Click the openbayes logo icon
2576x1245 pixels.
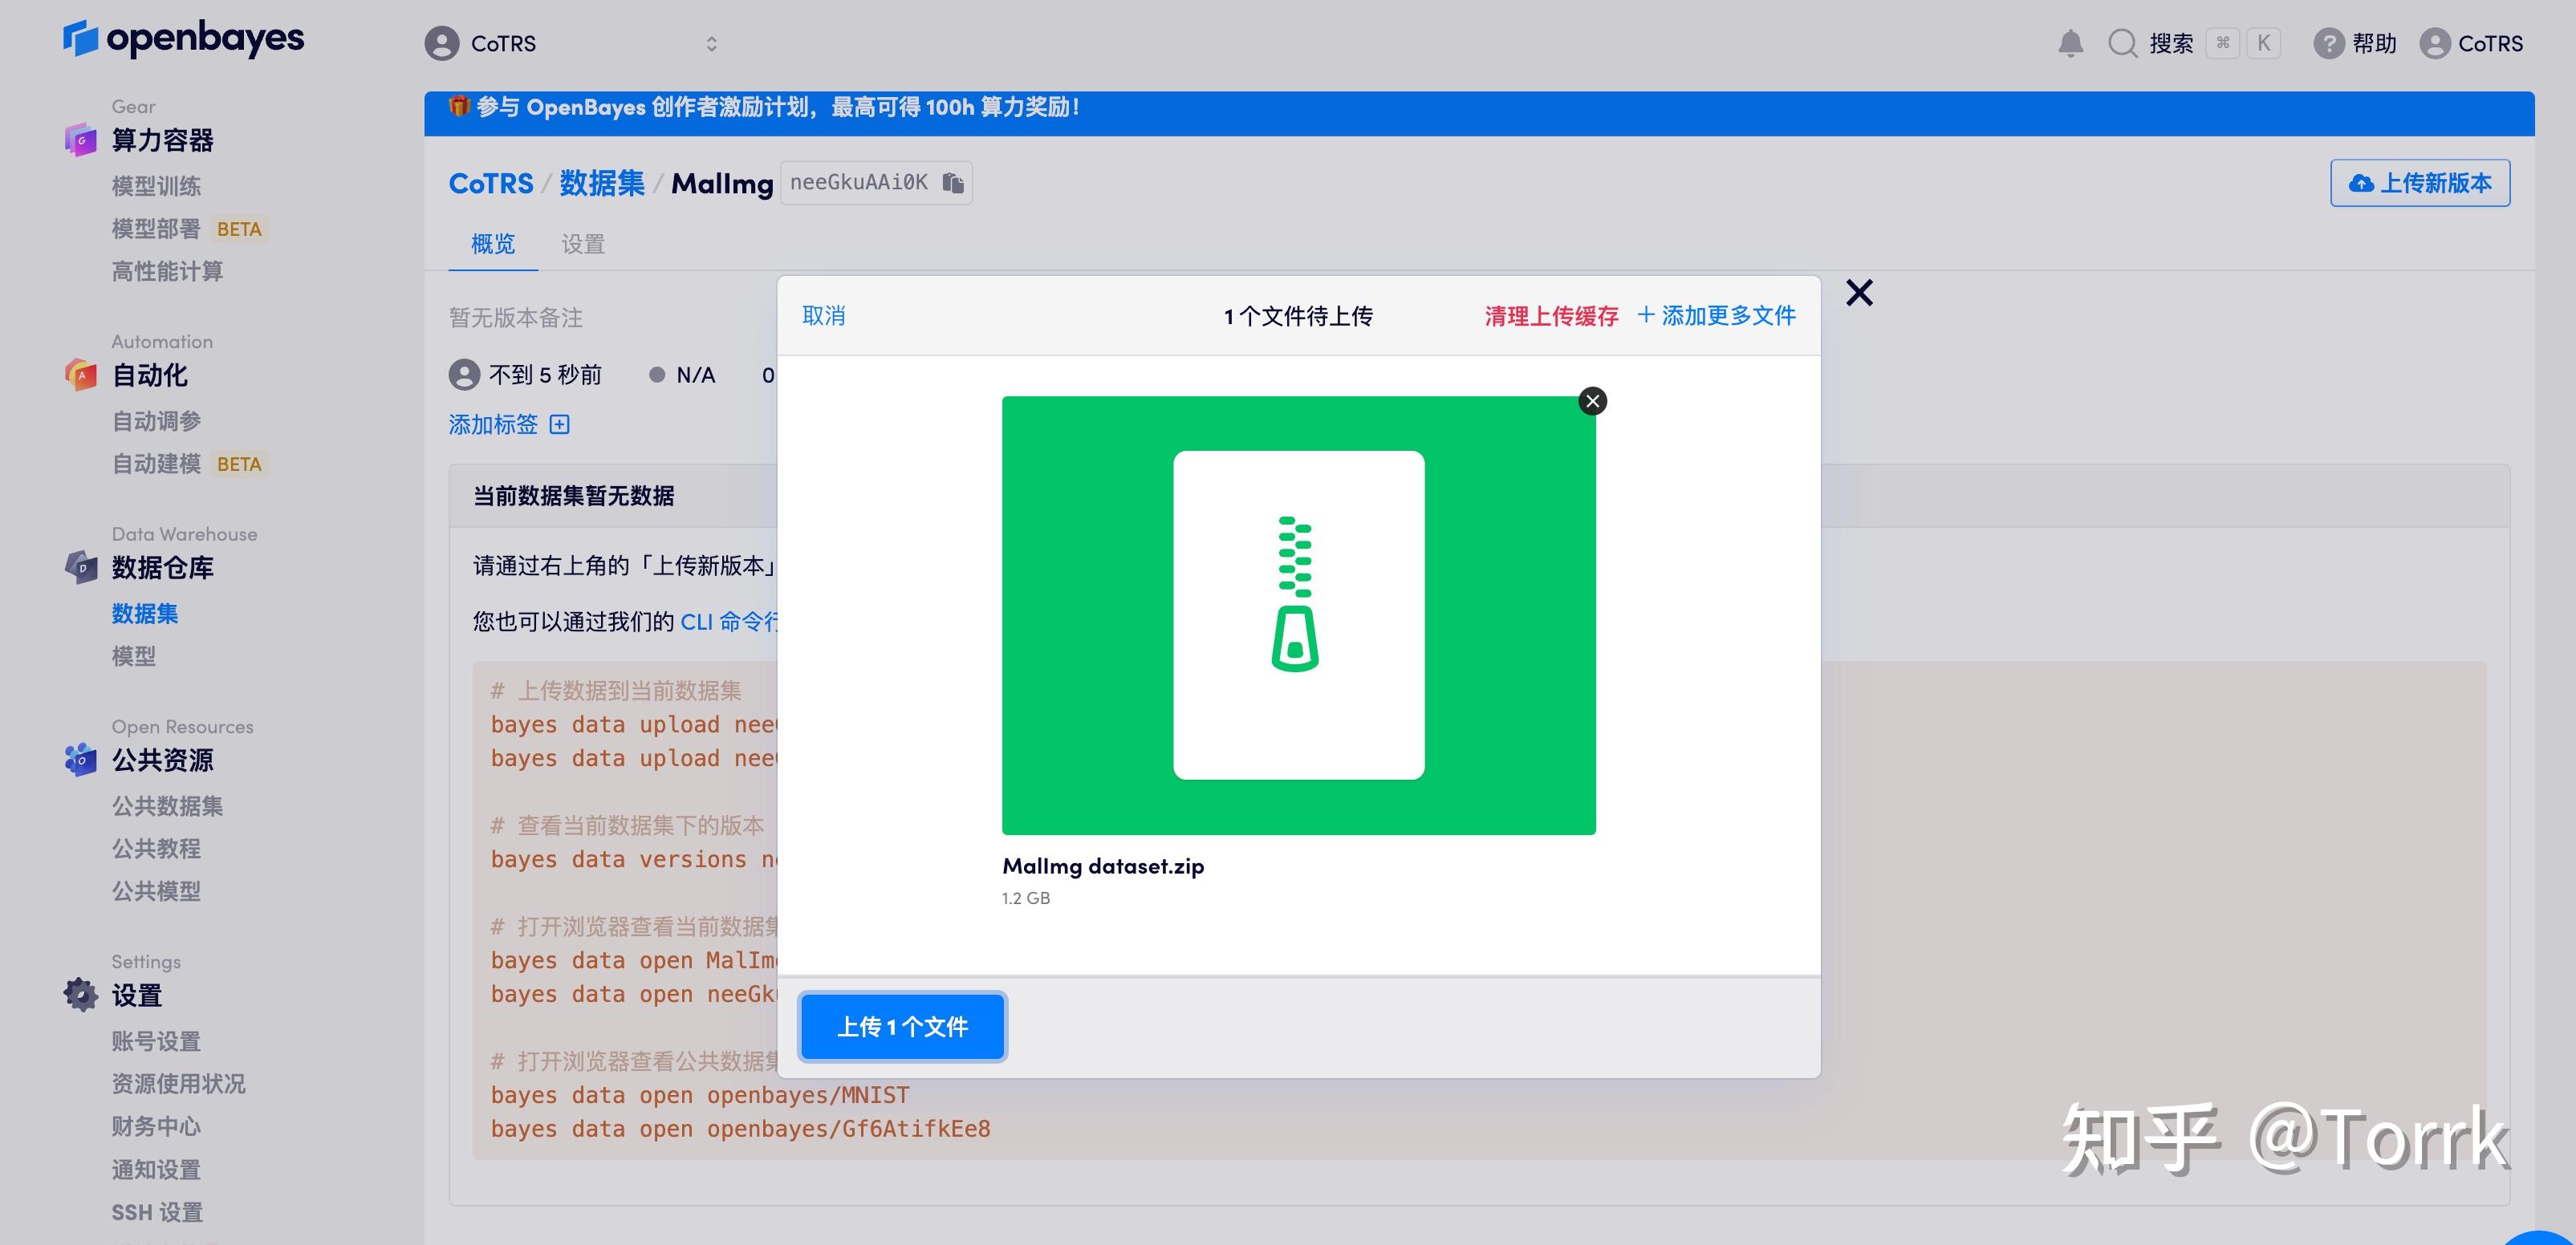pos(80,39)
